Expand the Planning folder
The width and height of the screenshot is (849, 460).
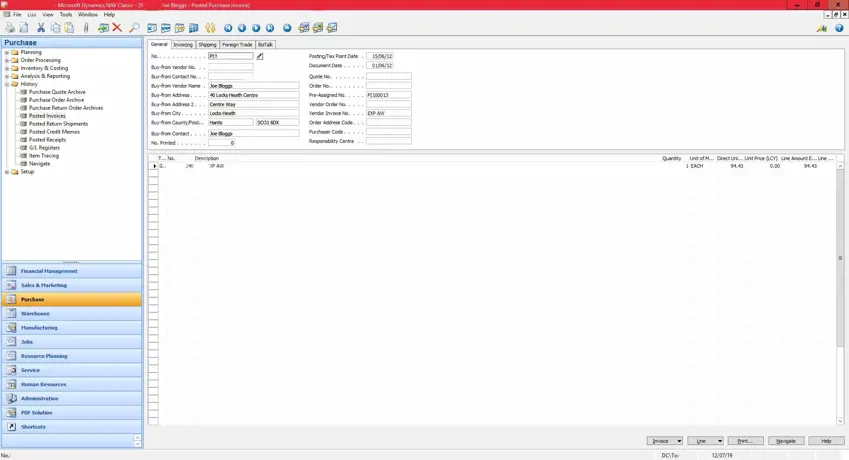pos(7,52)
